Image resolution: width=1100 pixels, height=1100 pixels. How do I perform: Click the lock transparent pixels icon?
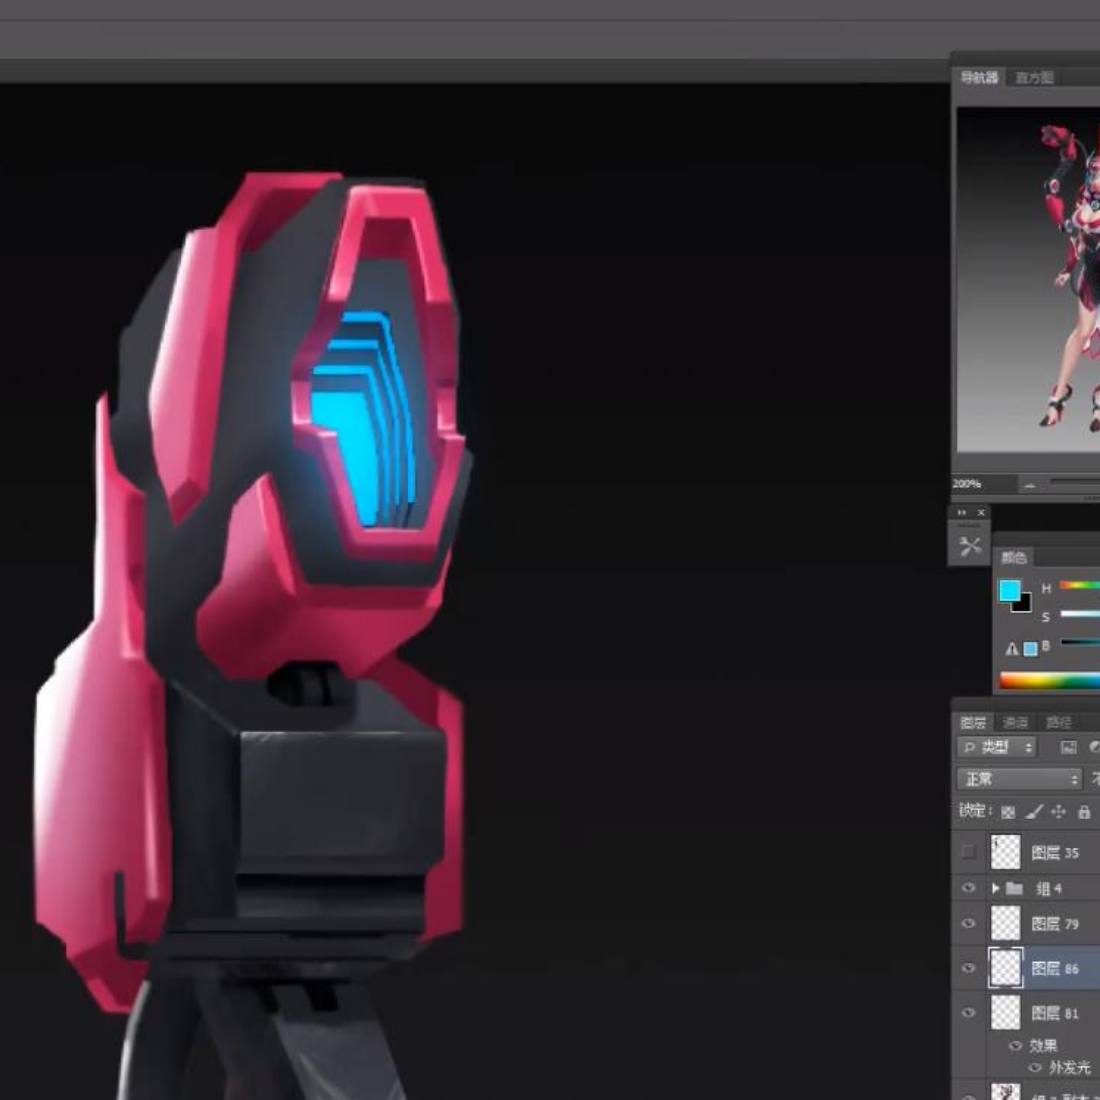pyautogui.click(x=1008, y=812)
